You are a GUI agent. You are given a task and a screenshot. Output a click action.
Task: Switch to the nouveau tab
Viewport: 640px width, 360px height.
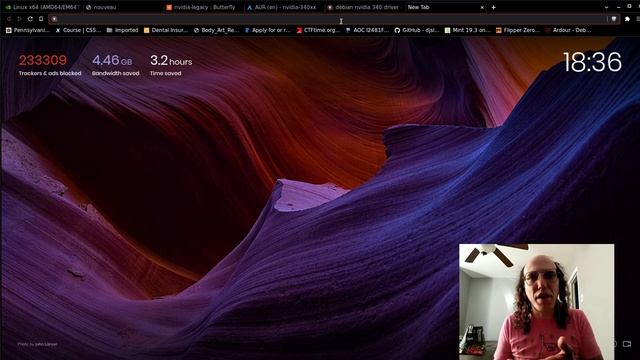(122, 7)
